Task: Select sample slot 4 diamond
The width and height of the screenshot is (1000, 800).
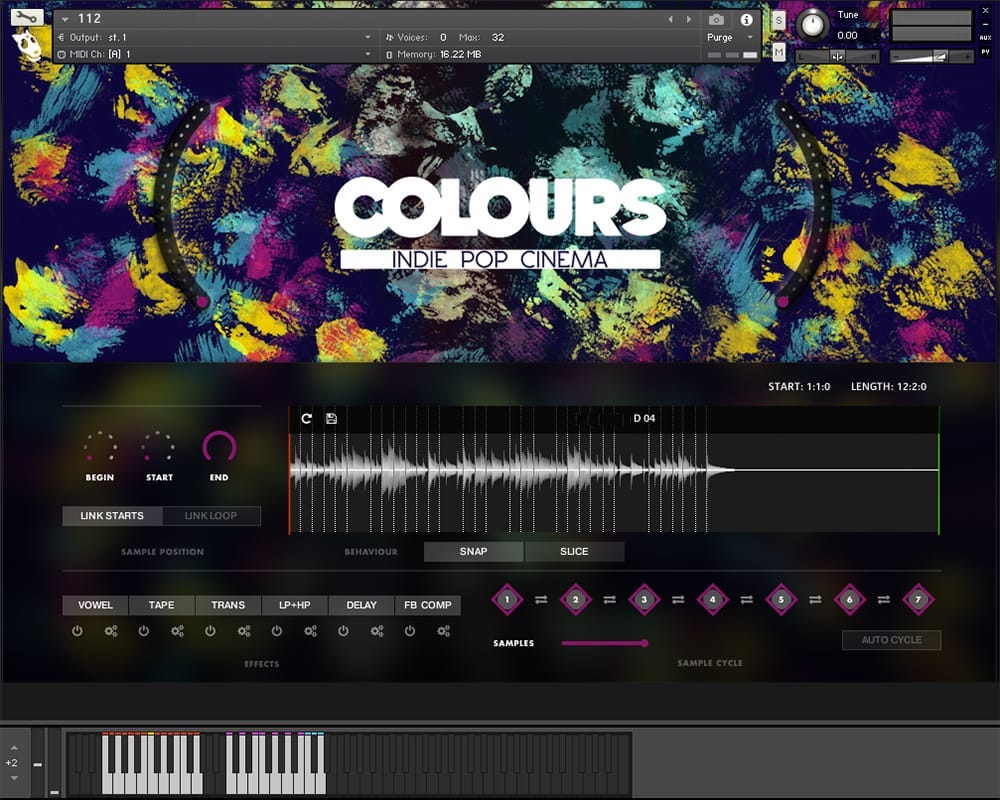Action: pyautogui.click(x=712, y=600)
